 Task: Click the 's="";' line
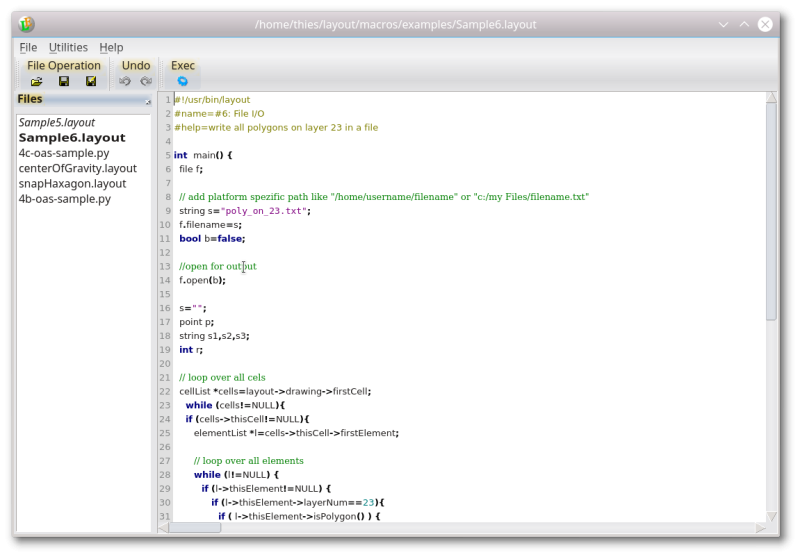pyautogui.click(x=193, y=308)
